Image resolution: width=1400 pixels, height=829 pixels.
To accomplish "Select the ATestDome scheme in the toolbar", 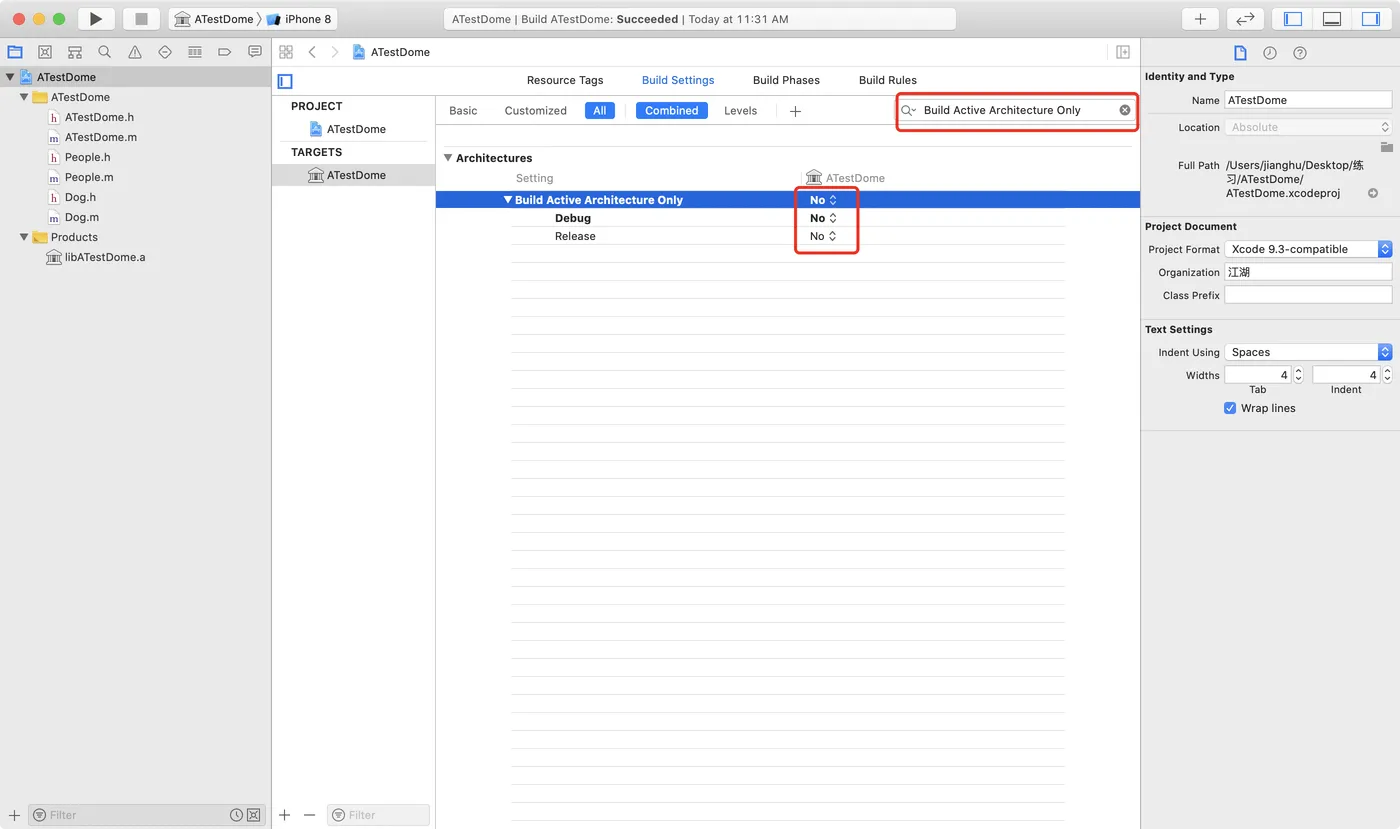I will 214,19.
